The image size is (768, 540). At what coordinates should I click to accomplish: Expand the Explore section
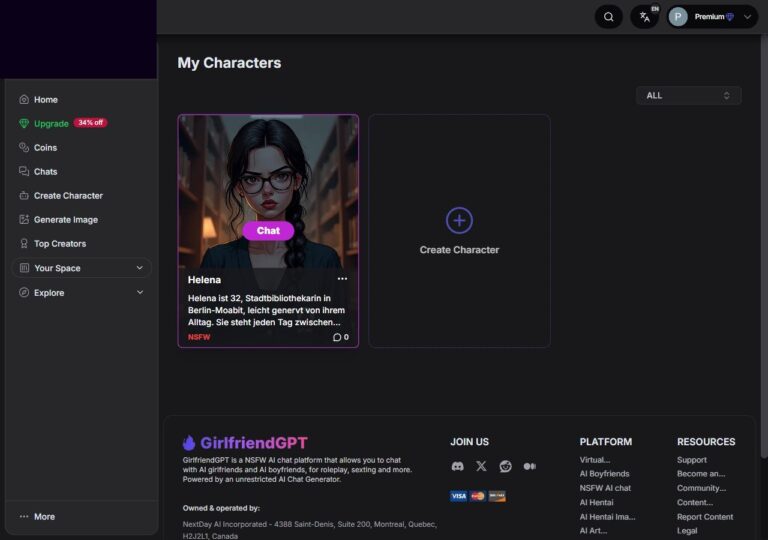pos(81,293)
